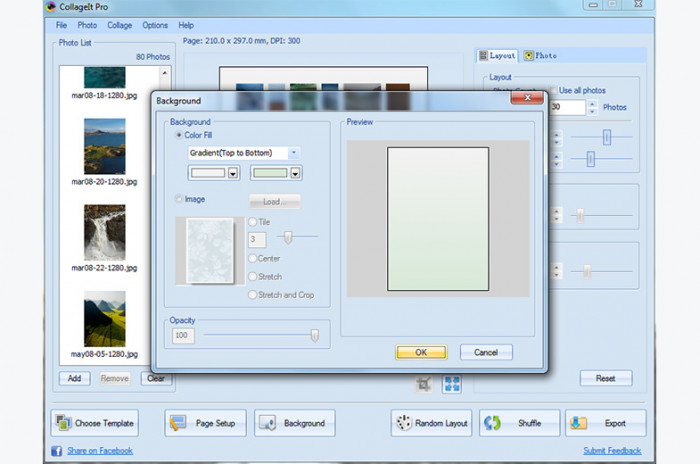
Task: Click the Export button
Action: 606,423
